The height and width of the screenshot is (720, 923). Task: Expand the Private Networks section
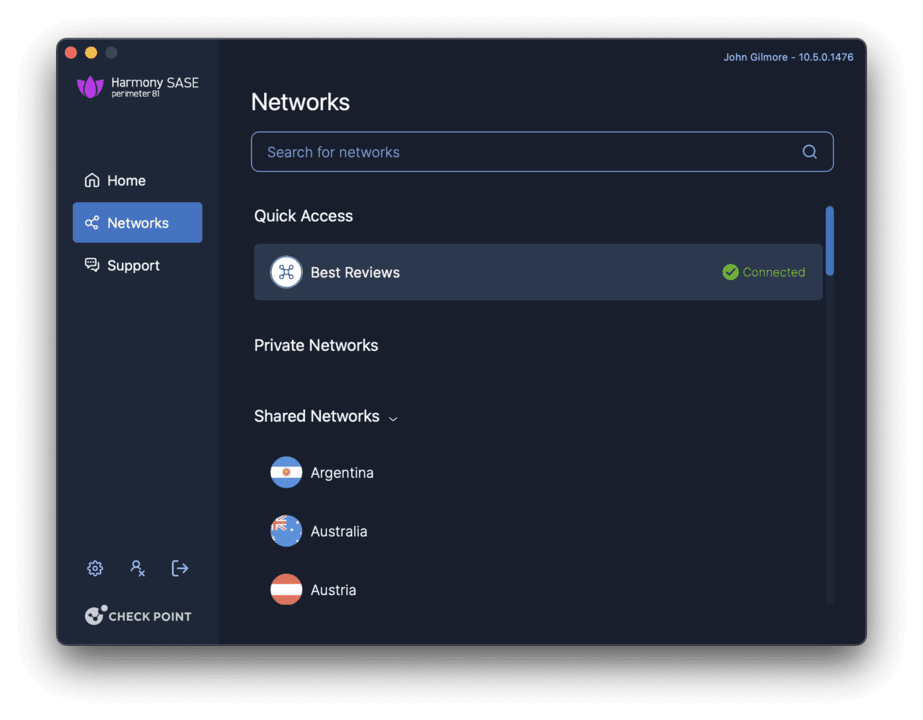(316, 345)
